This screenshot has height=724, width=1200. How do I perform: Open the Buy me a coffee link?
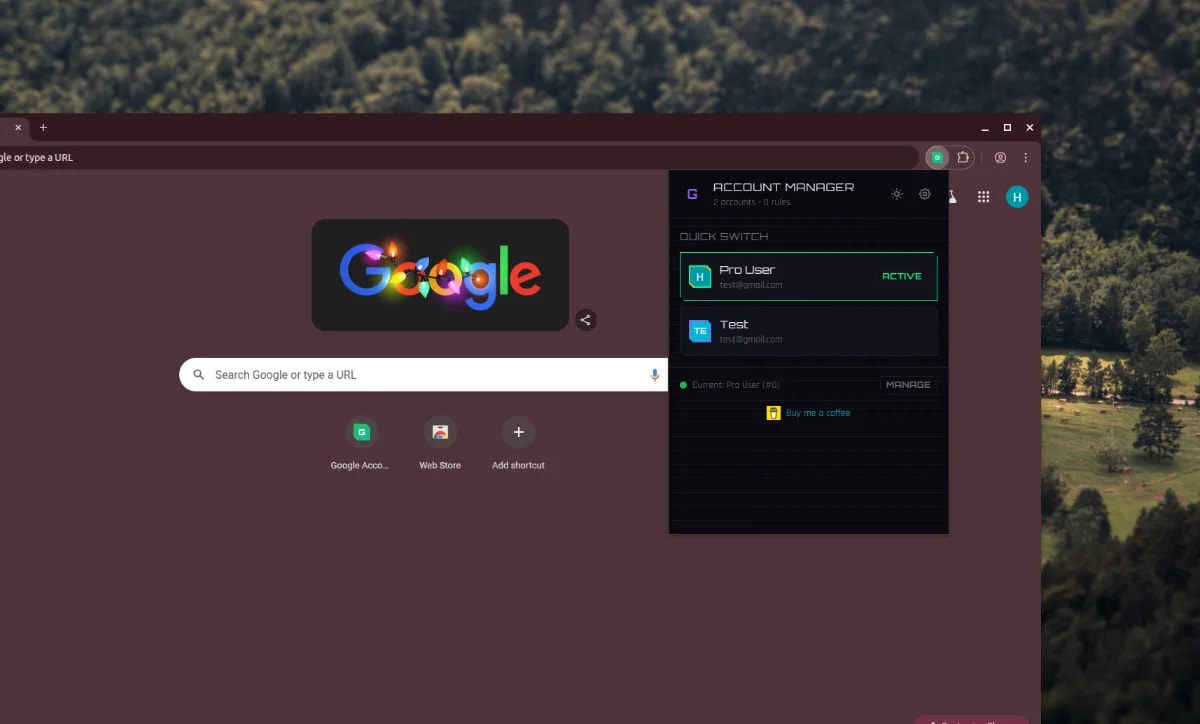(819, 412)
